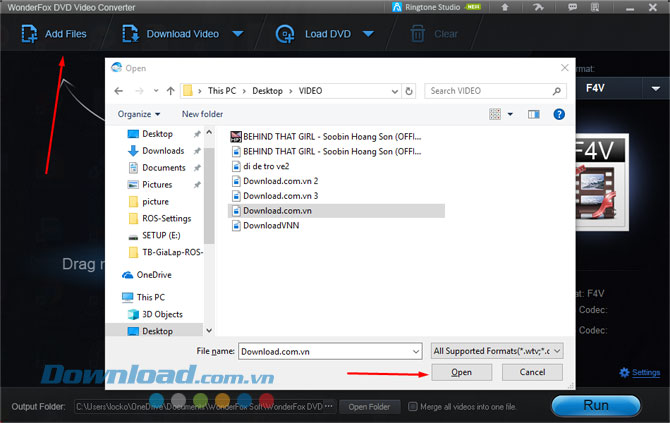The width and height of the screenshot is (670, 423).
Task: Close the Open dialog
Action: (x=564, y=68)
